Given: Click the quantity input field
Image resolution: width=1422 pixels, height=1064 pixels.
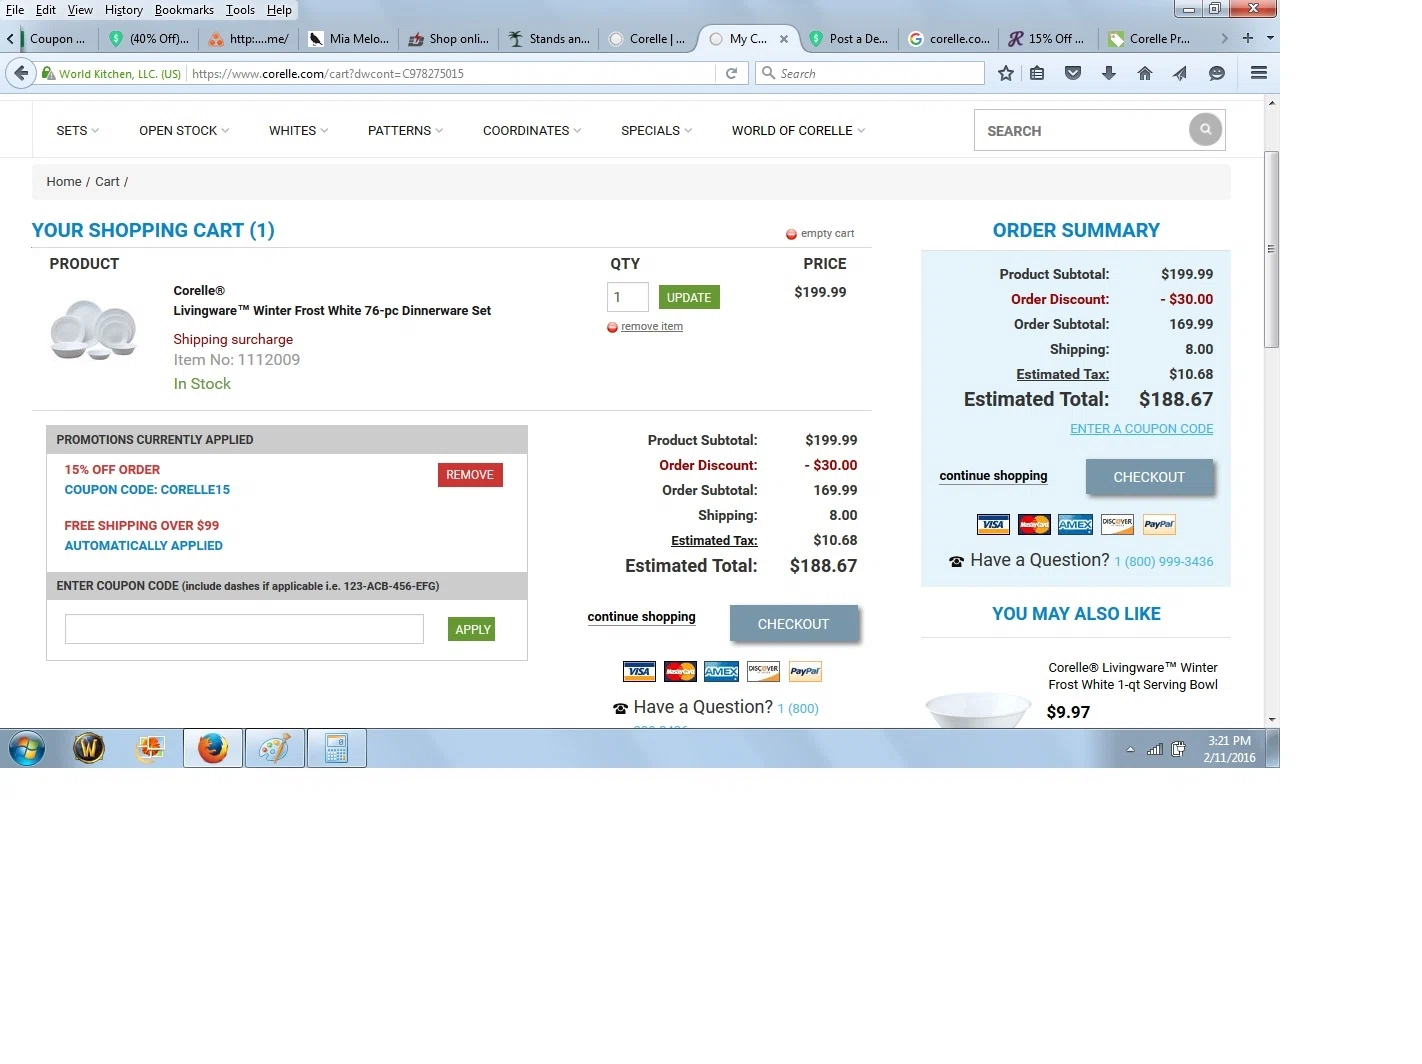Looking at the screenshot, I should (628, 297).
